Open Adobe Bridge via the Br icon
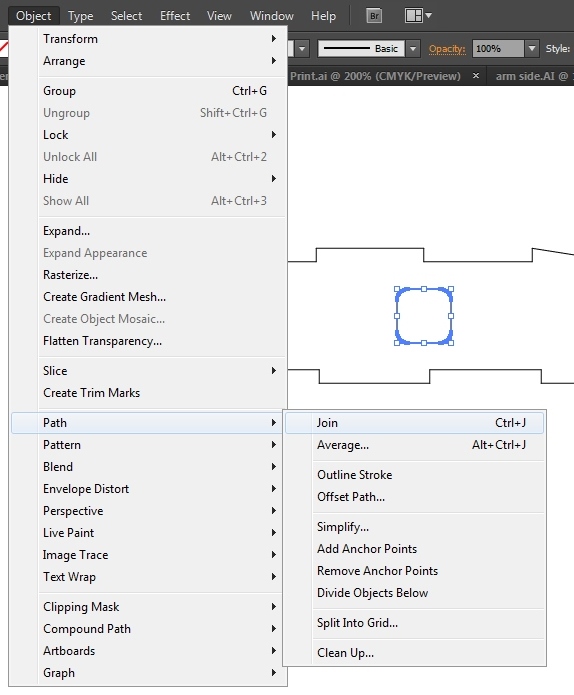 pos(375,16)
